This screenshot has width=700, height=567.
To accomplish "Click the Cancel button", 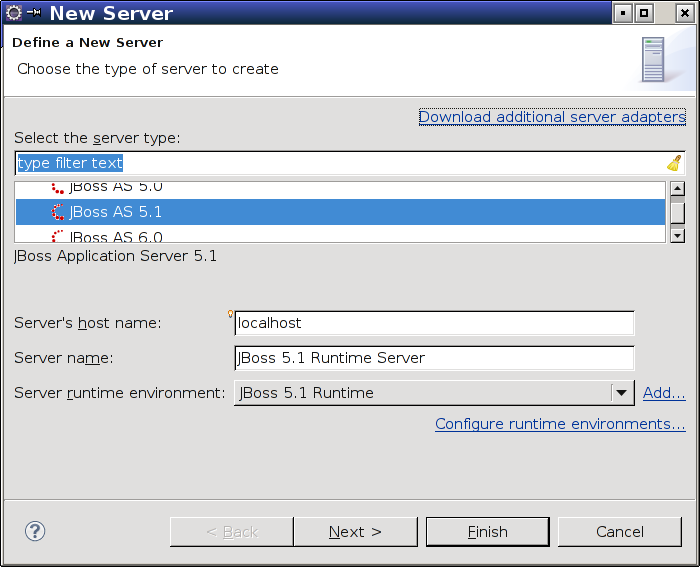I will pos(620,532).
